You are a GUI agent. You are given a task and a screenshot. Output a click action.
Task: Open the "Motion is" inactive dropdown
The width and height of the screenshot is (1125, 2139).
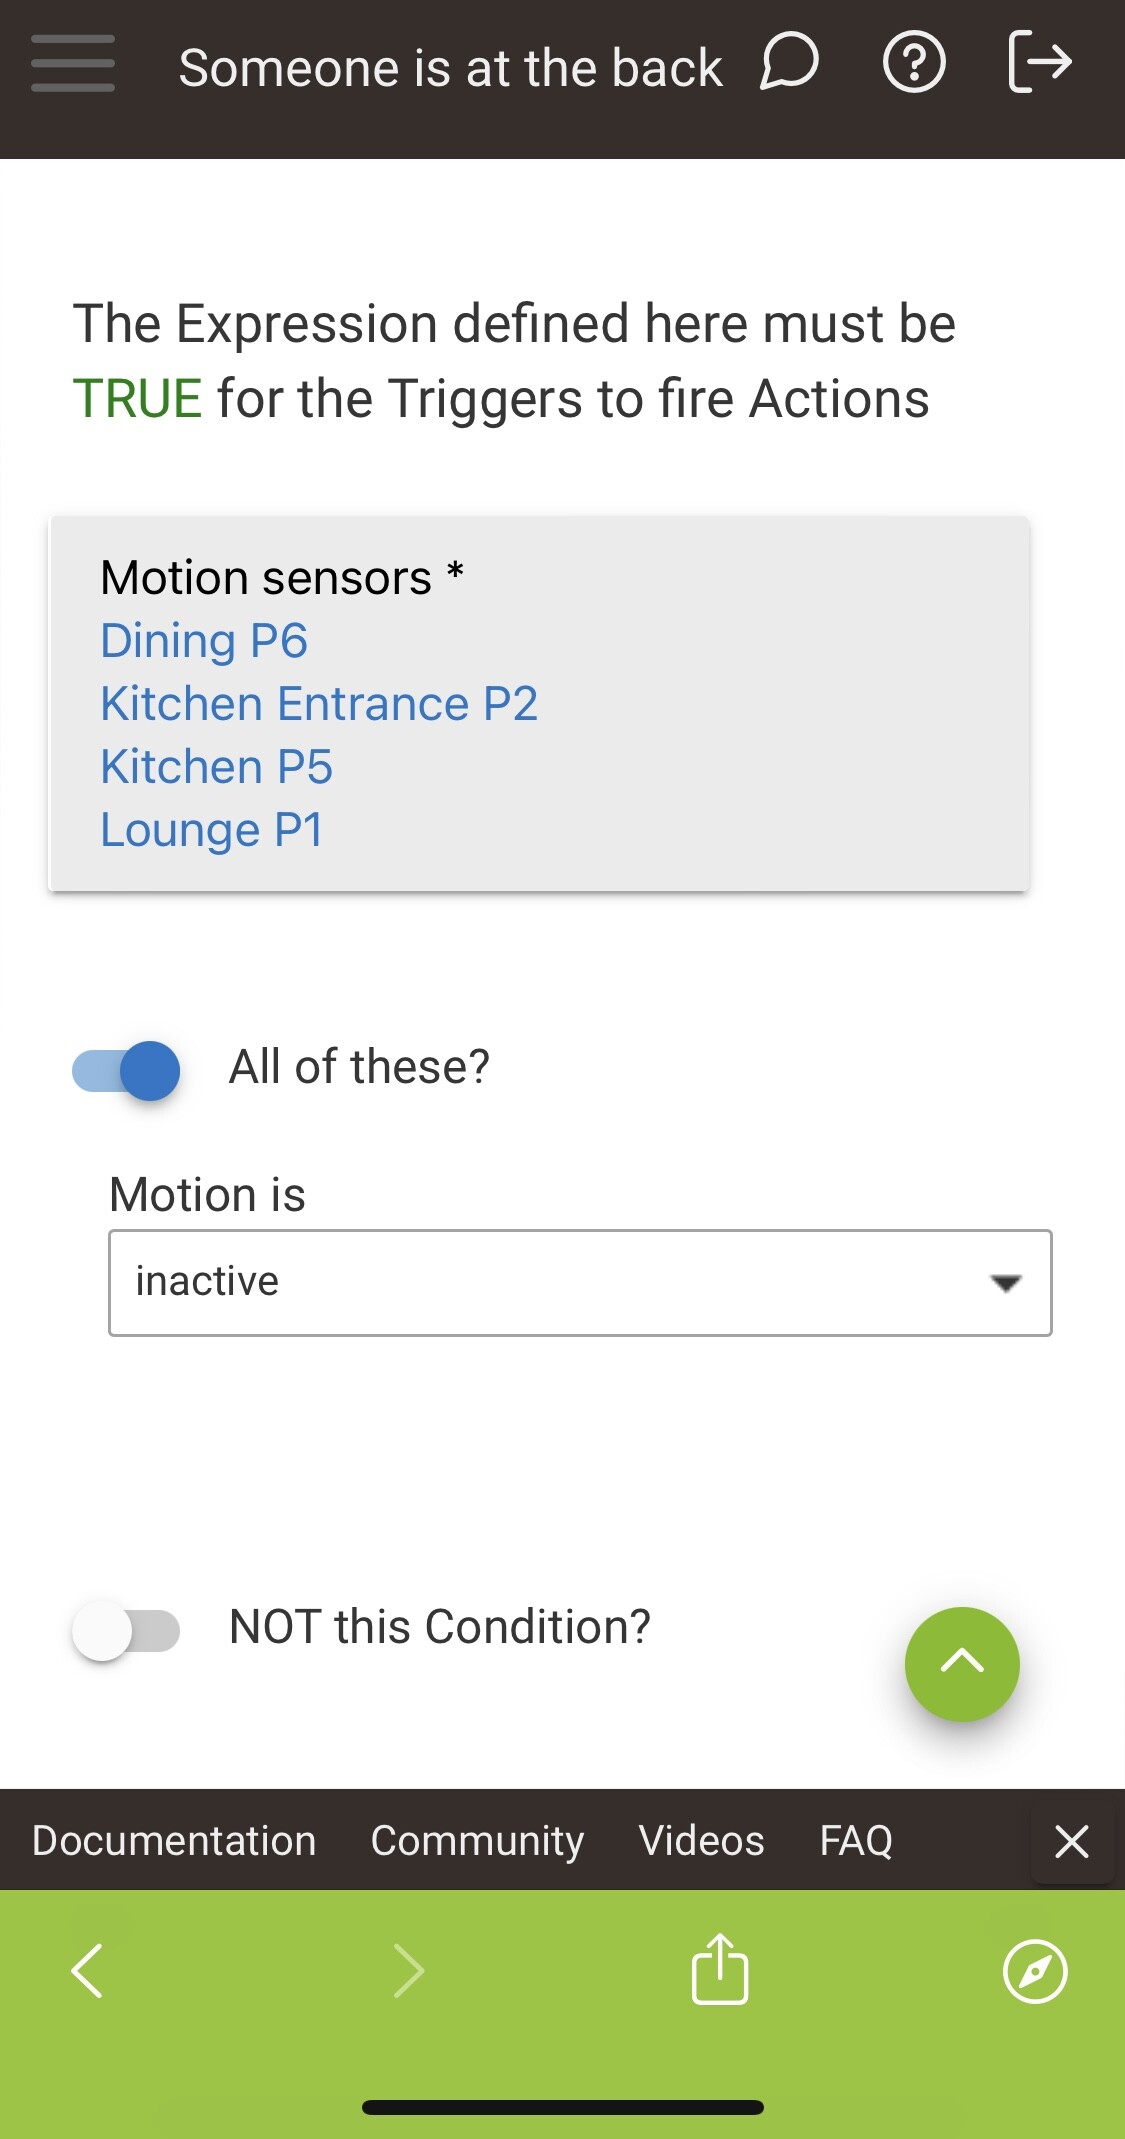click(580, 1283)
